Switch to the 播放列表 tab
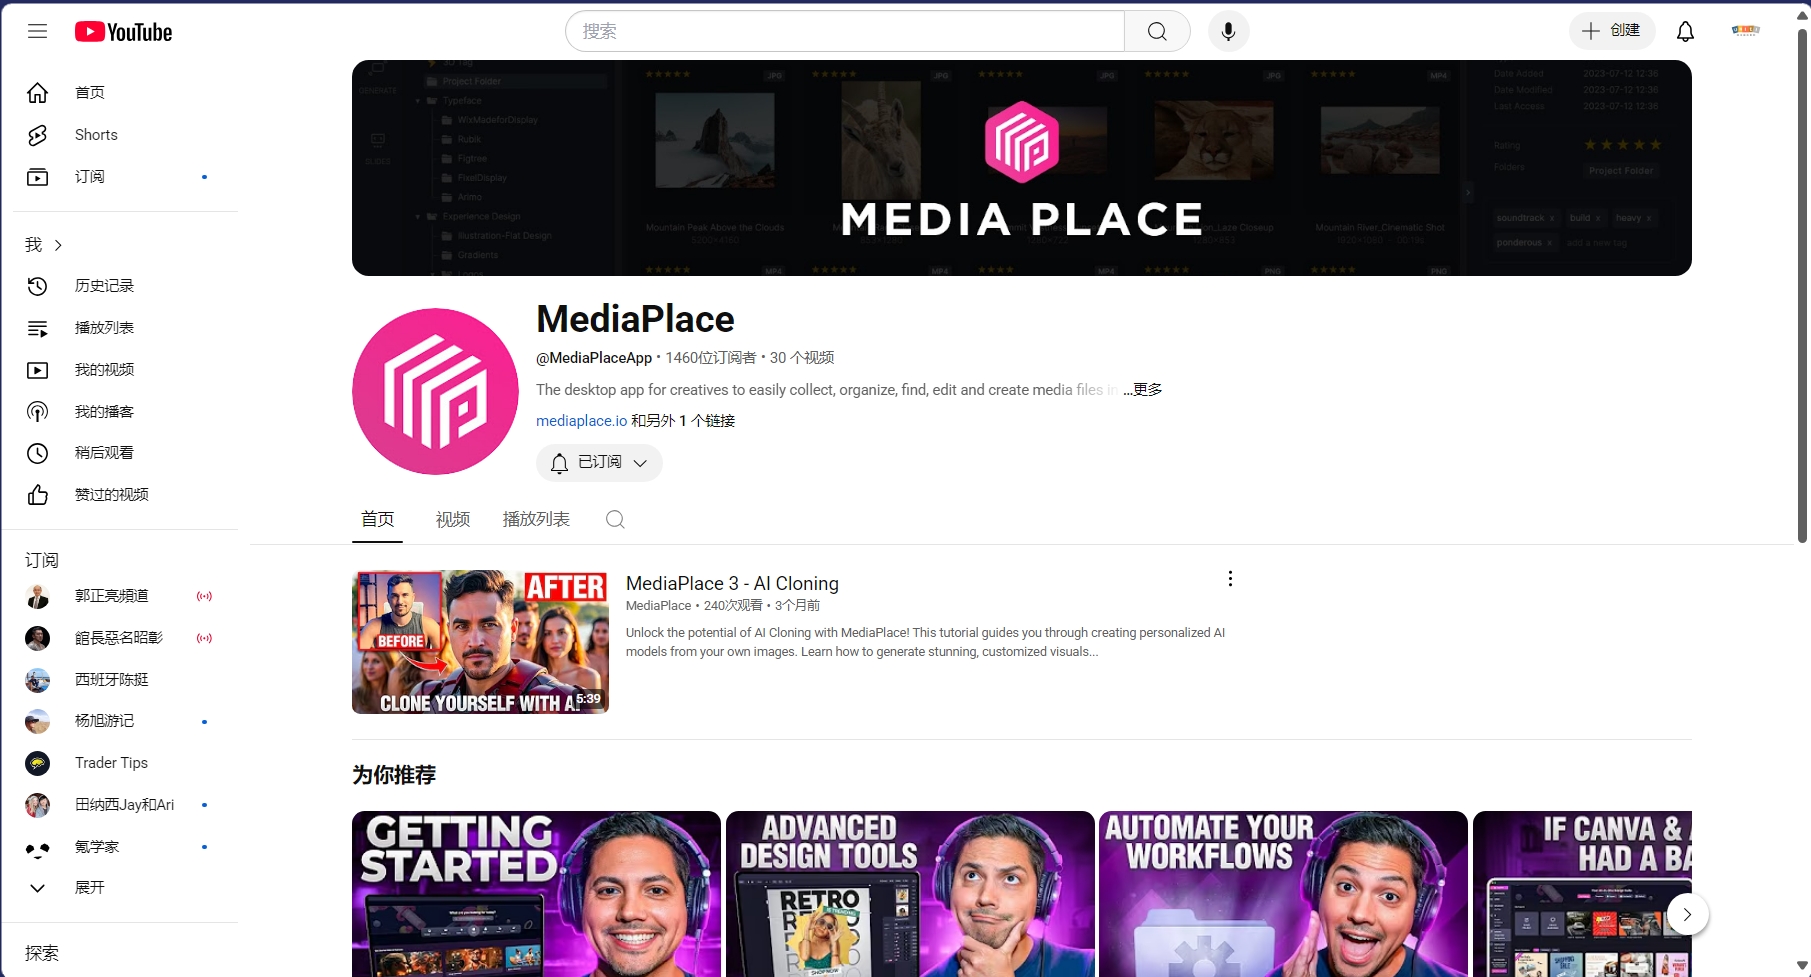Screen dimensions: 1811x977 (x=536, y=519)
